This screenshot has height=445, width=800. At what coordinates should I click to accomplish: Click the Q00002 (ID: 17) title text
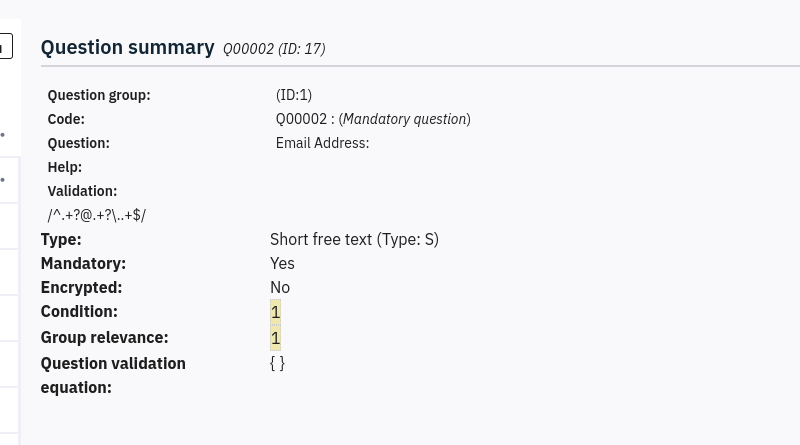click(x=274, y=49)
